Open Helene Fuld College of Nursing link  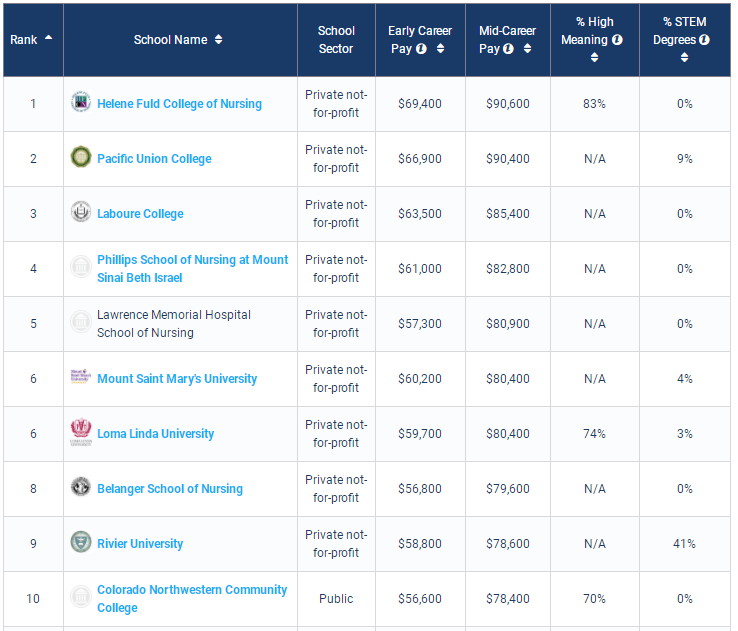pos(179,104)
